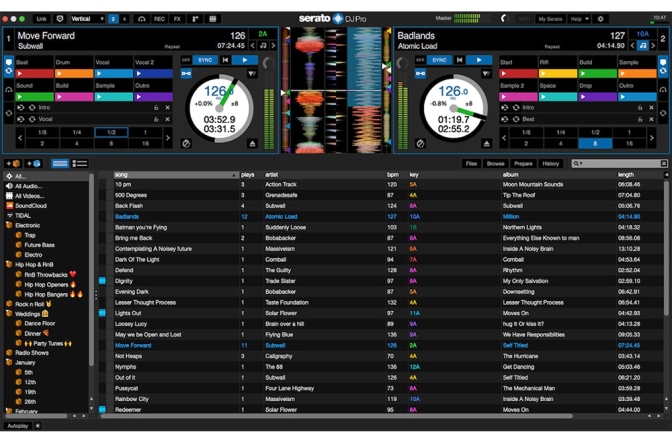
Task: Open the sampler panel grid icon
Action: coord(212,19)
